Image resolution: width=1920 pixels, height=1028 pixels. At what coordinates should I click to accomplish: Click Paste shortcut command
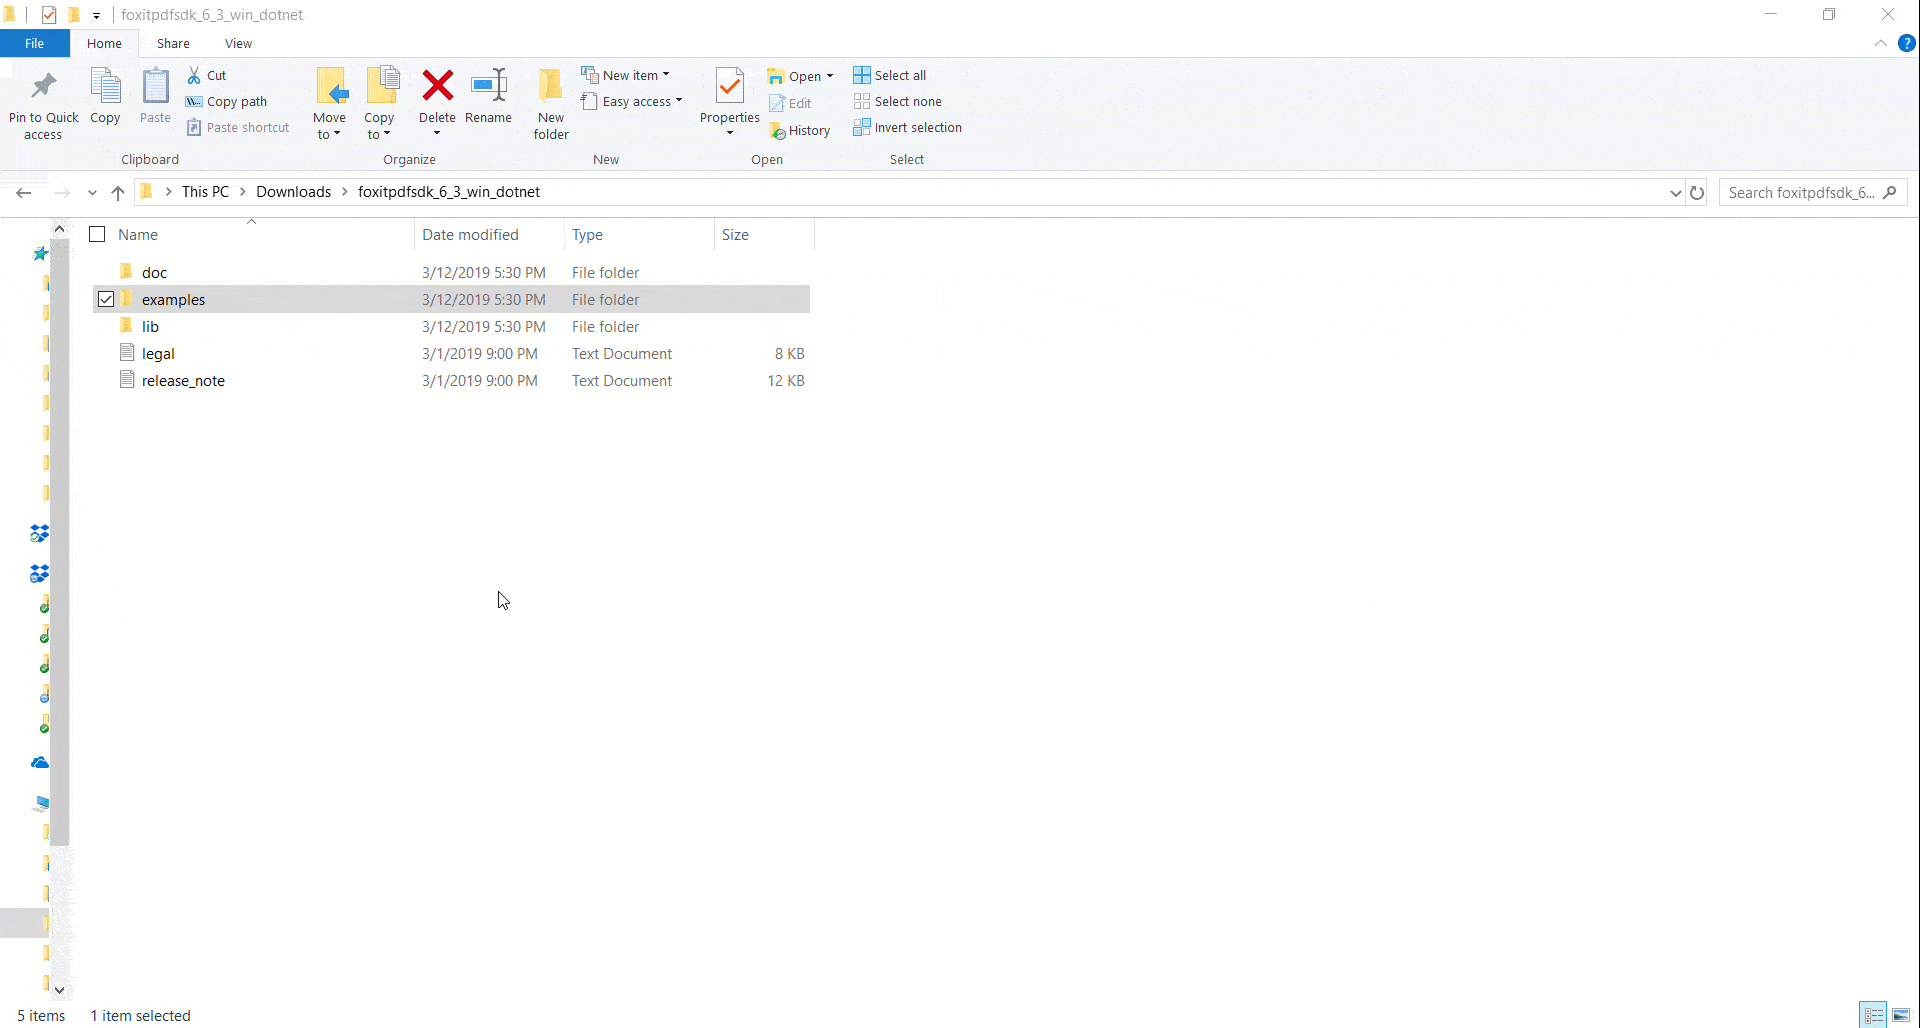tap(238, 127)
